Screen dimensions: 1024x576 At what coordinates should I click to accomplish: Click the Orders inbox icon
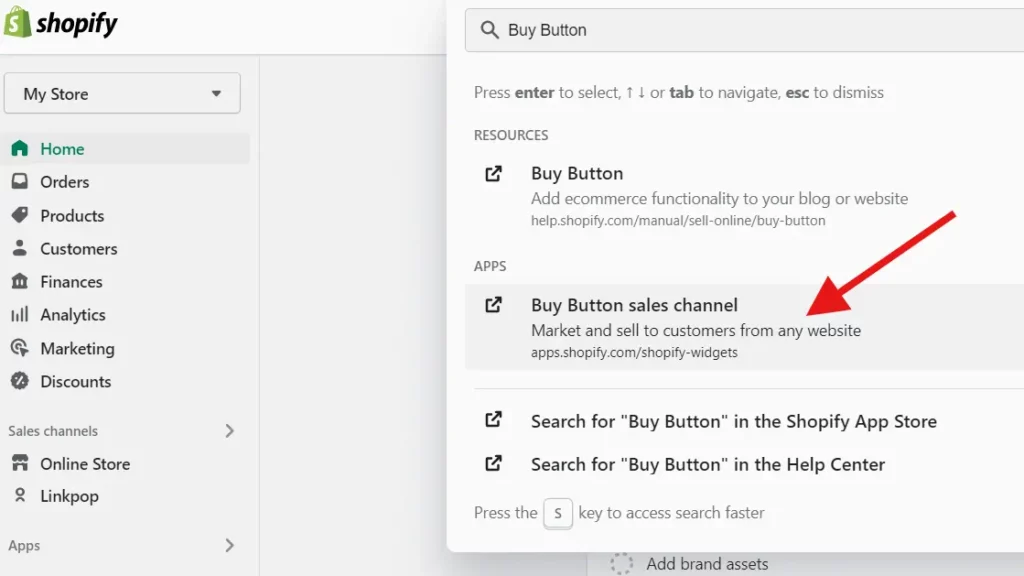click(x=20, y=181)
